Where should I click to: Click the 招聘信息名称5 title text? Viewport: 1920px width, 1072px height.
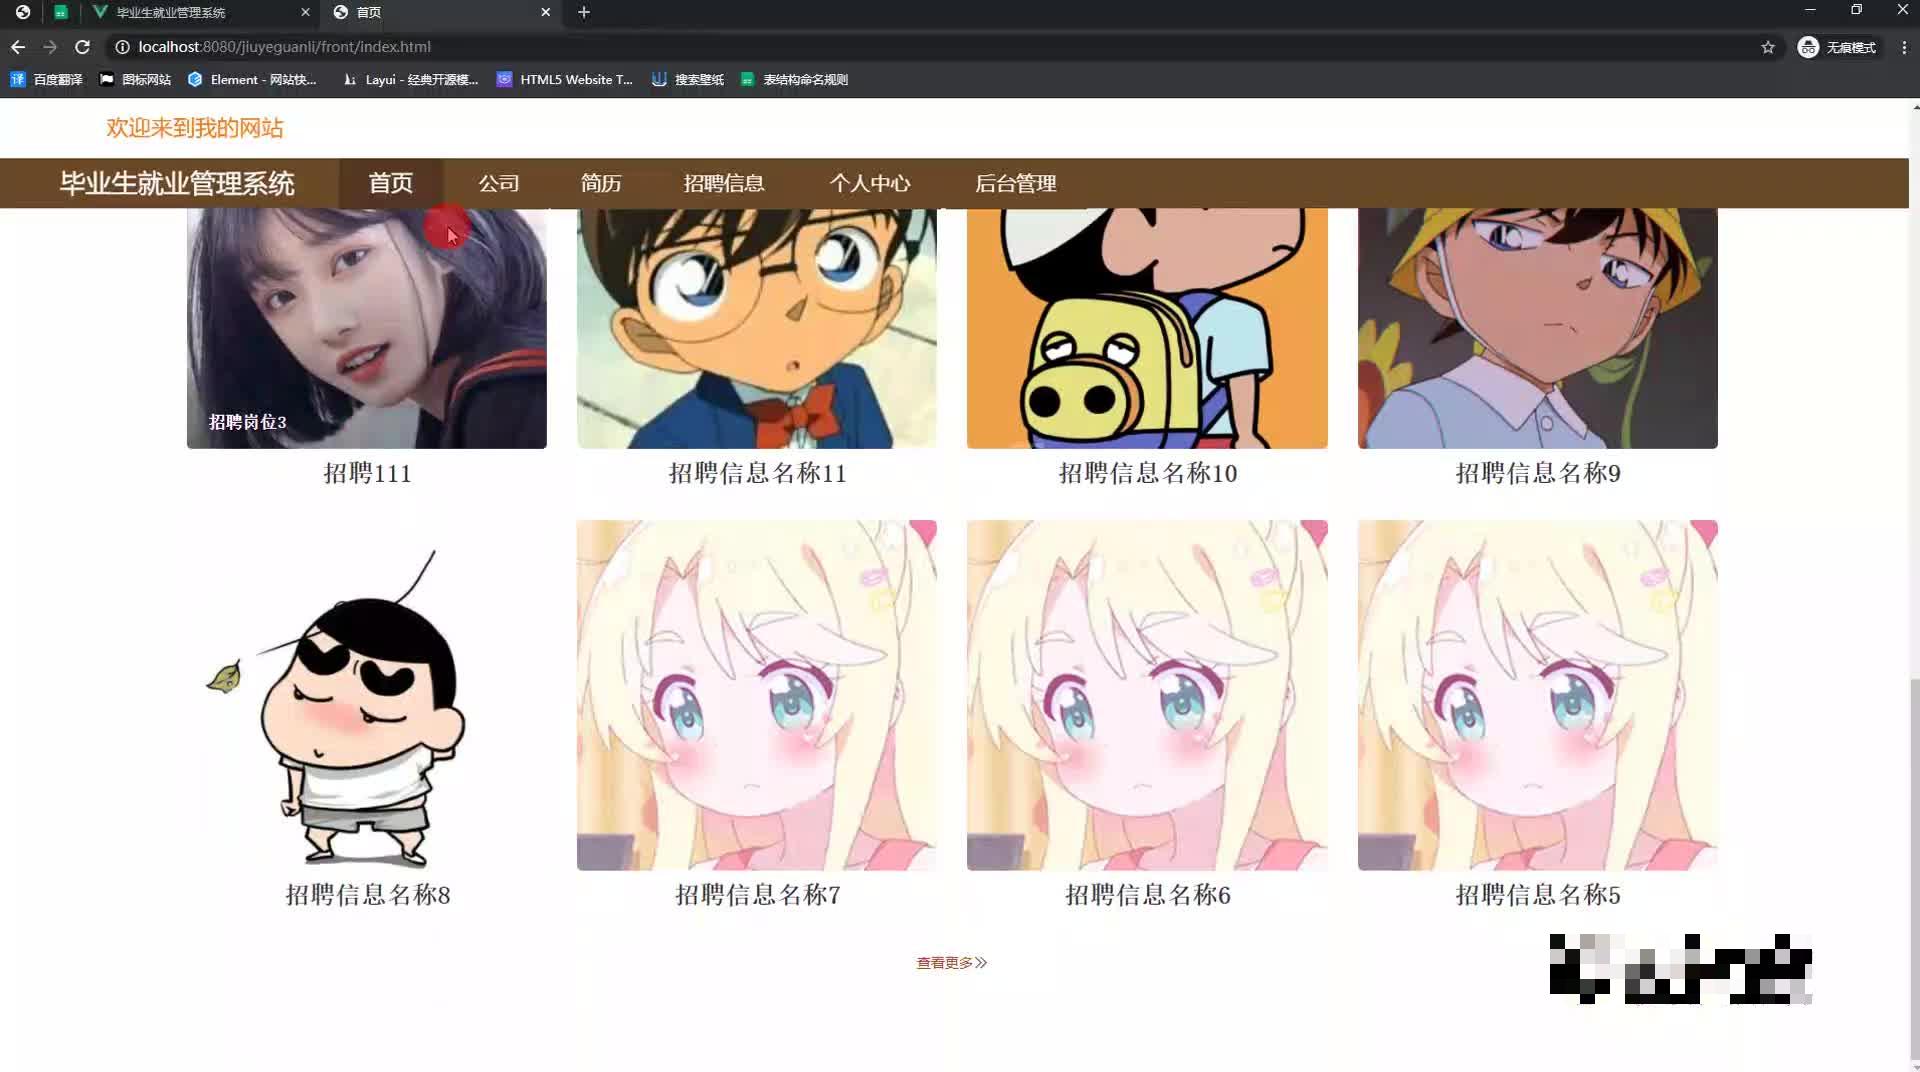[x=1538, y=895]
